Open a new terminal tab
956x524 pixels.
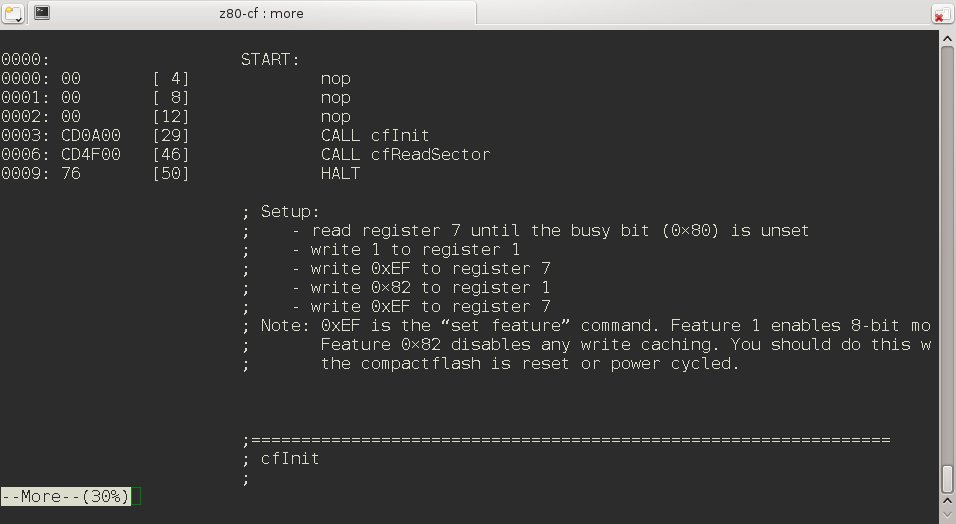pos(13,13)
